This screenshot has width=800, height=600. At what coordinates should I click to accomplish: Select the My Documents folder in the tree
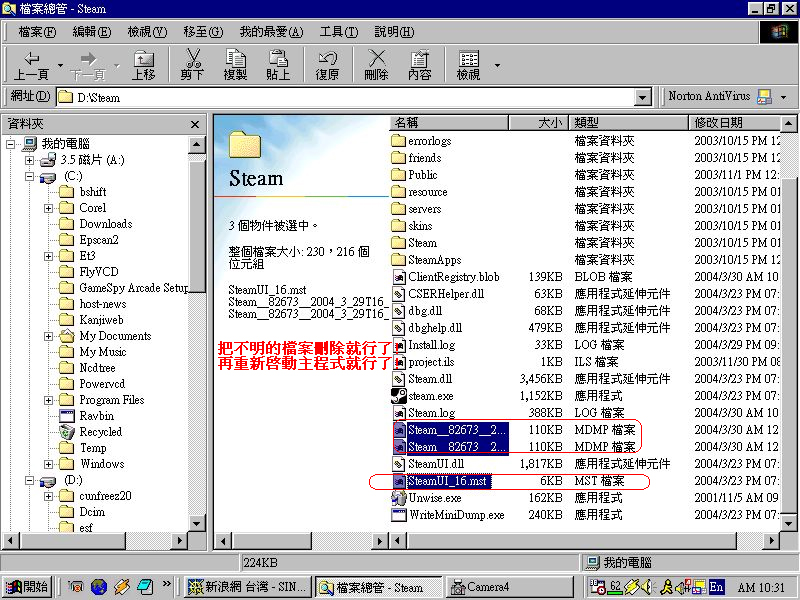[x=115, y=336]
